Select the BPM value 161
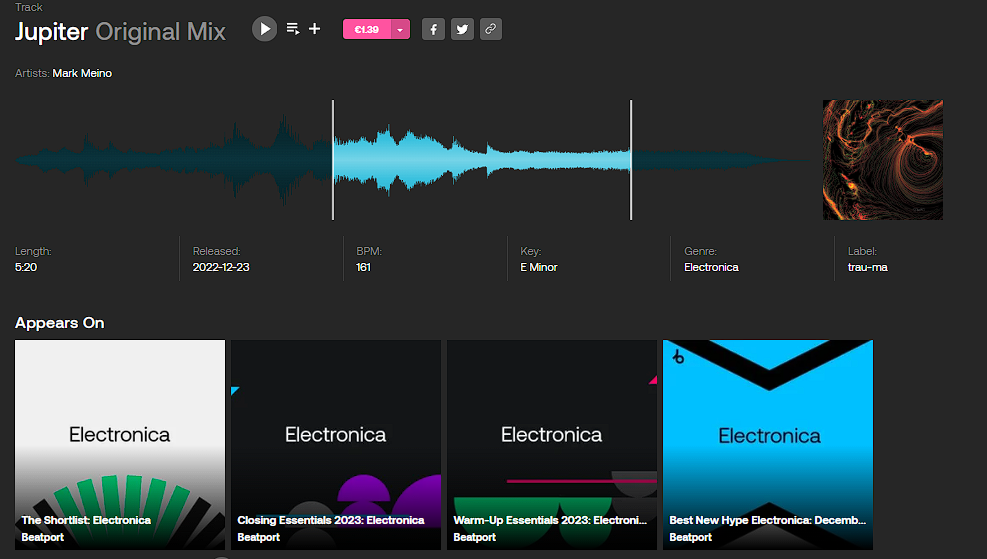The image size is (987, 559). (x=363, y=268)
